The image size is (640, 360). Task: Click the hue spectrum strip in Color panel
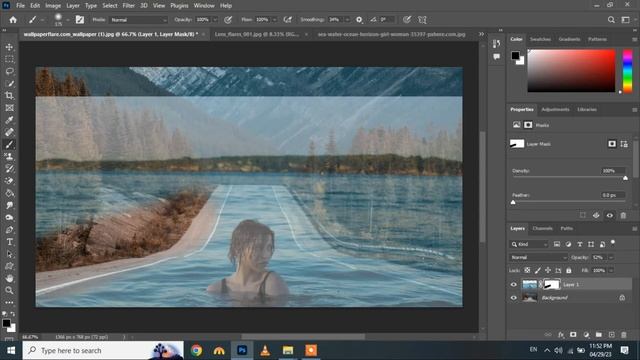pyautogui.click(x=627, y=71)
